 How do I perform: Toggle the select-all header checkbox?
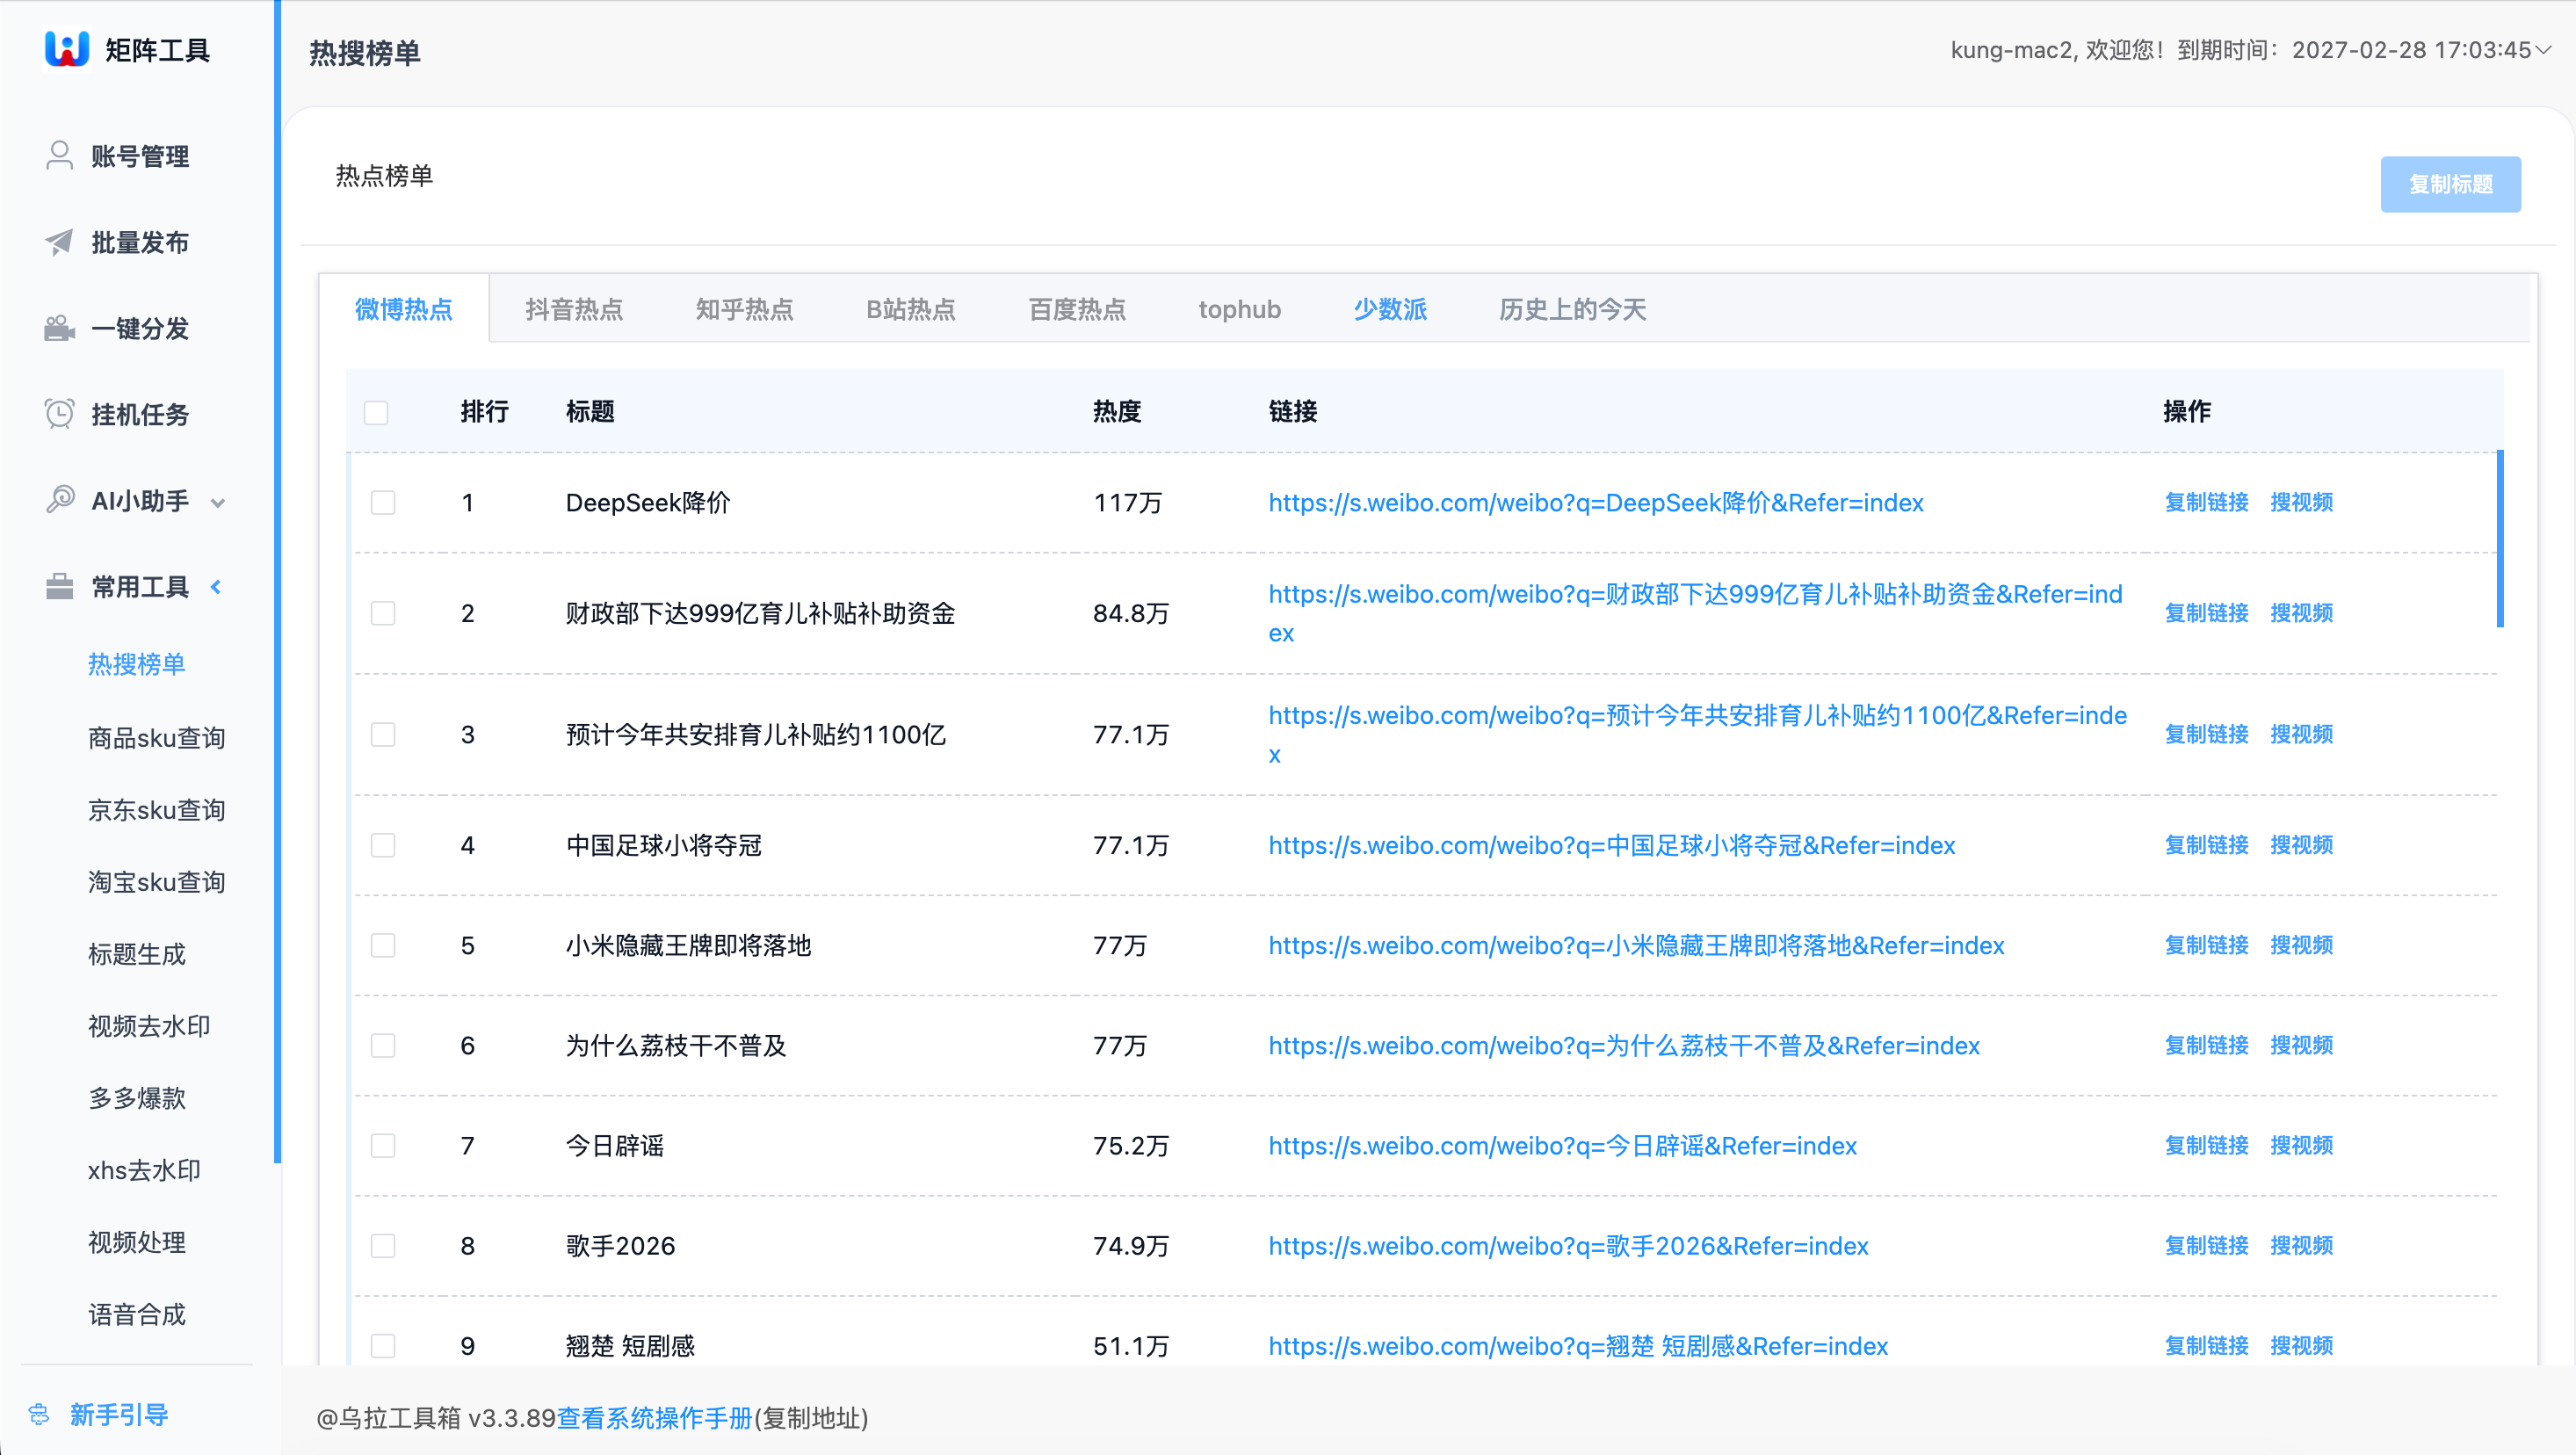click(376, 412)
